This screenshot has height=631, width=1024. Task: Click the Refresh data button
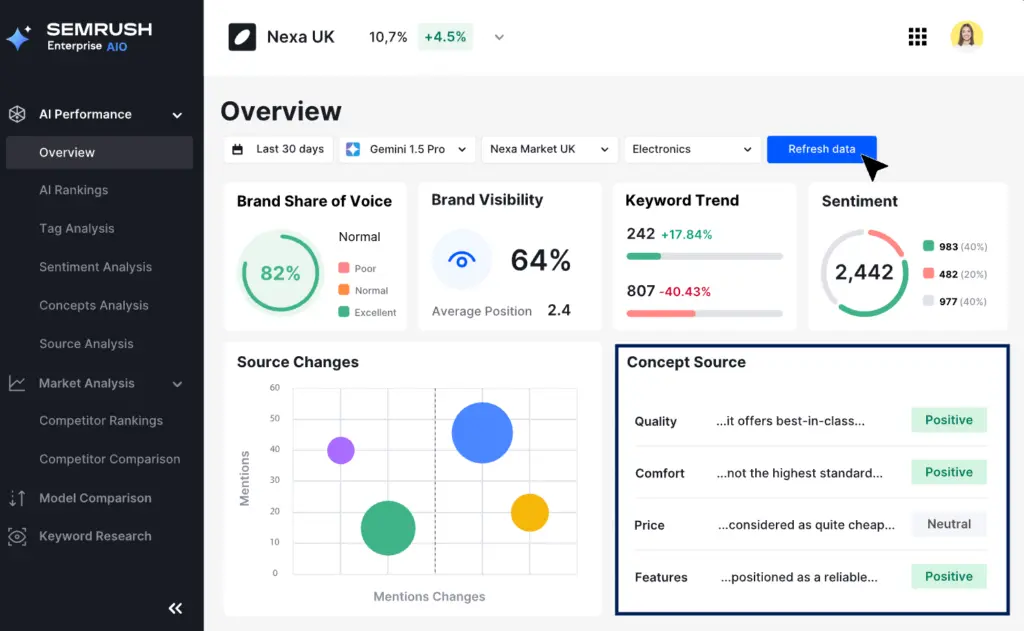point(821,148)
